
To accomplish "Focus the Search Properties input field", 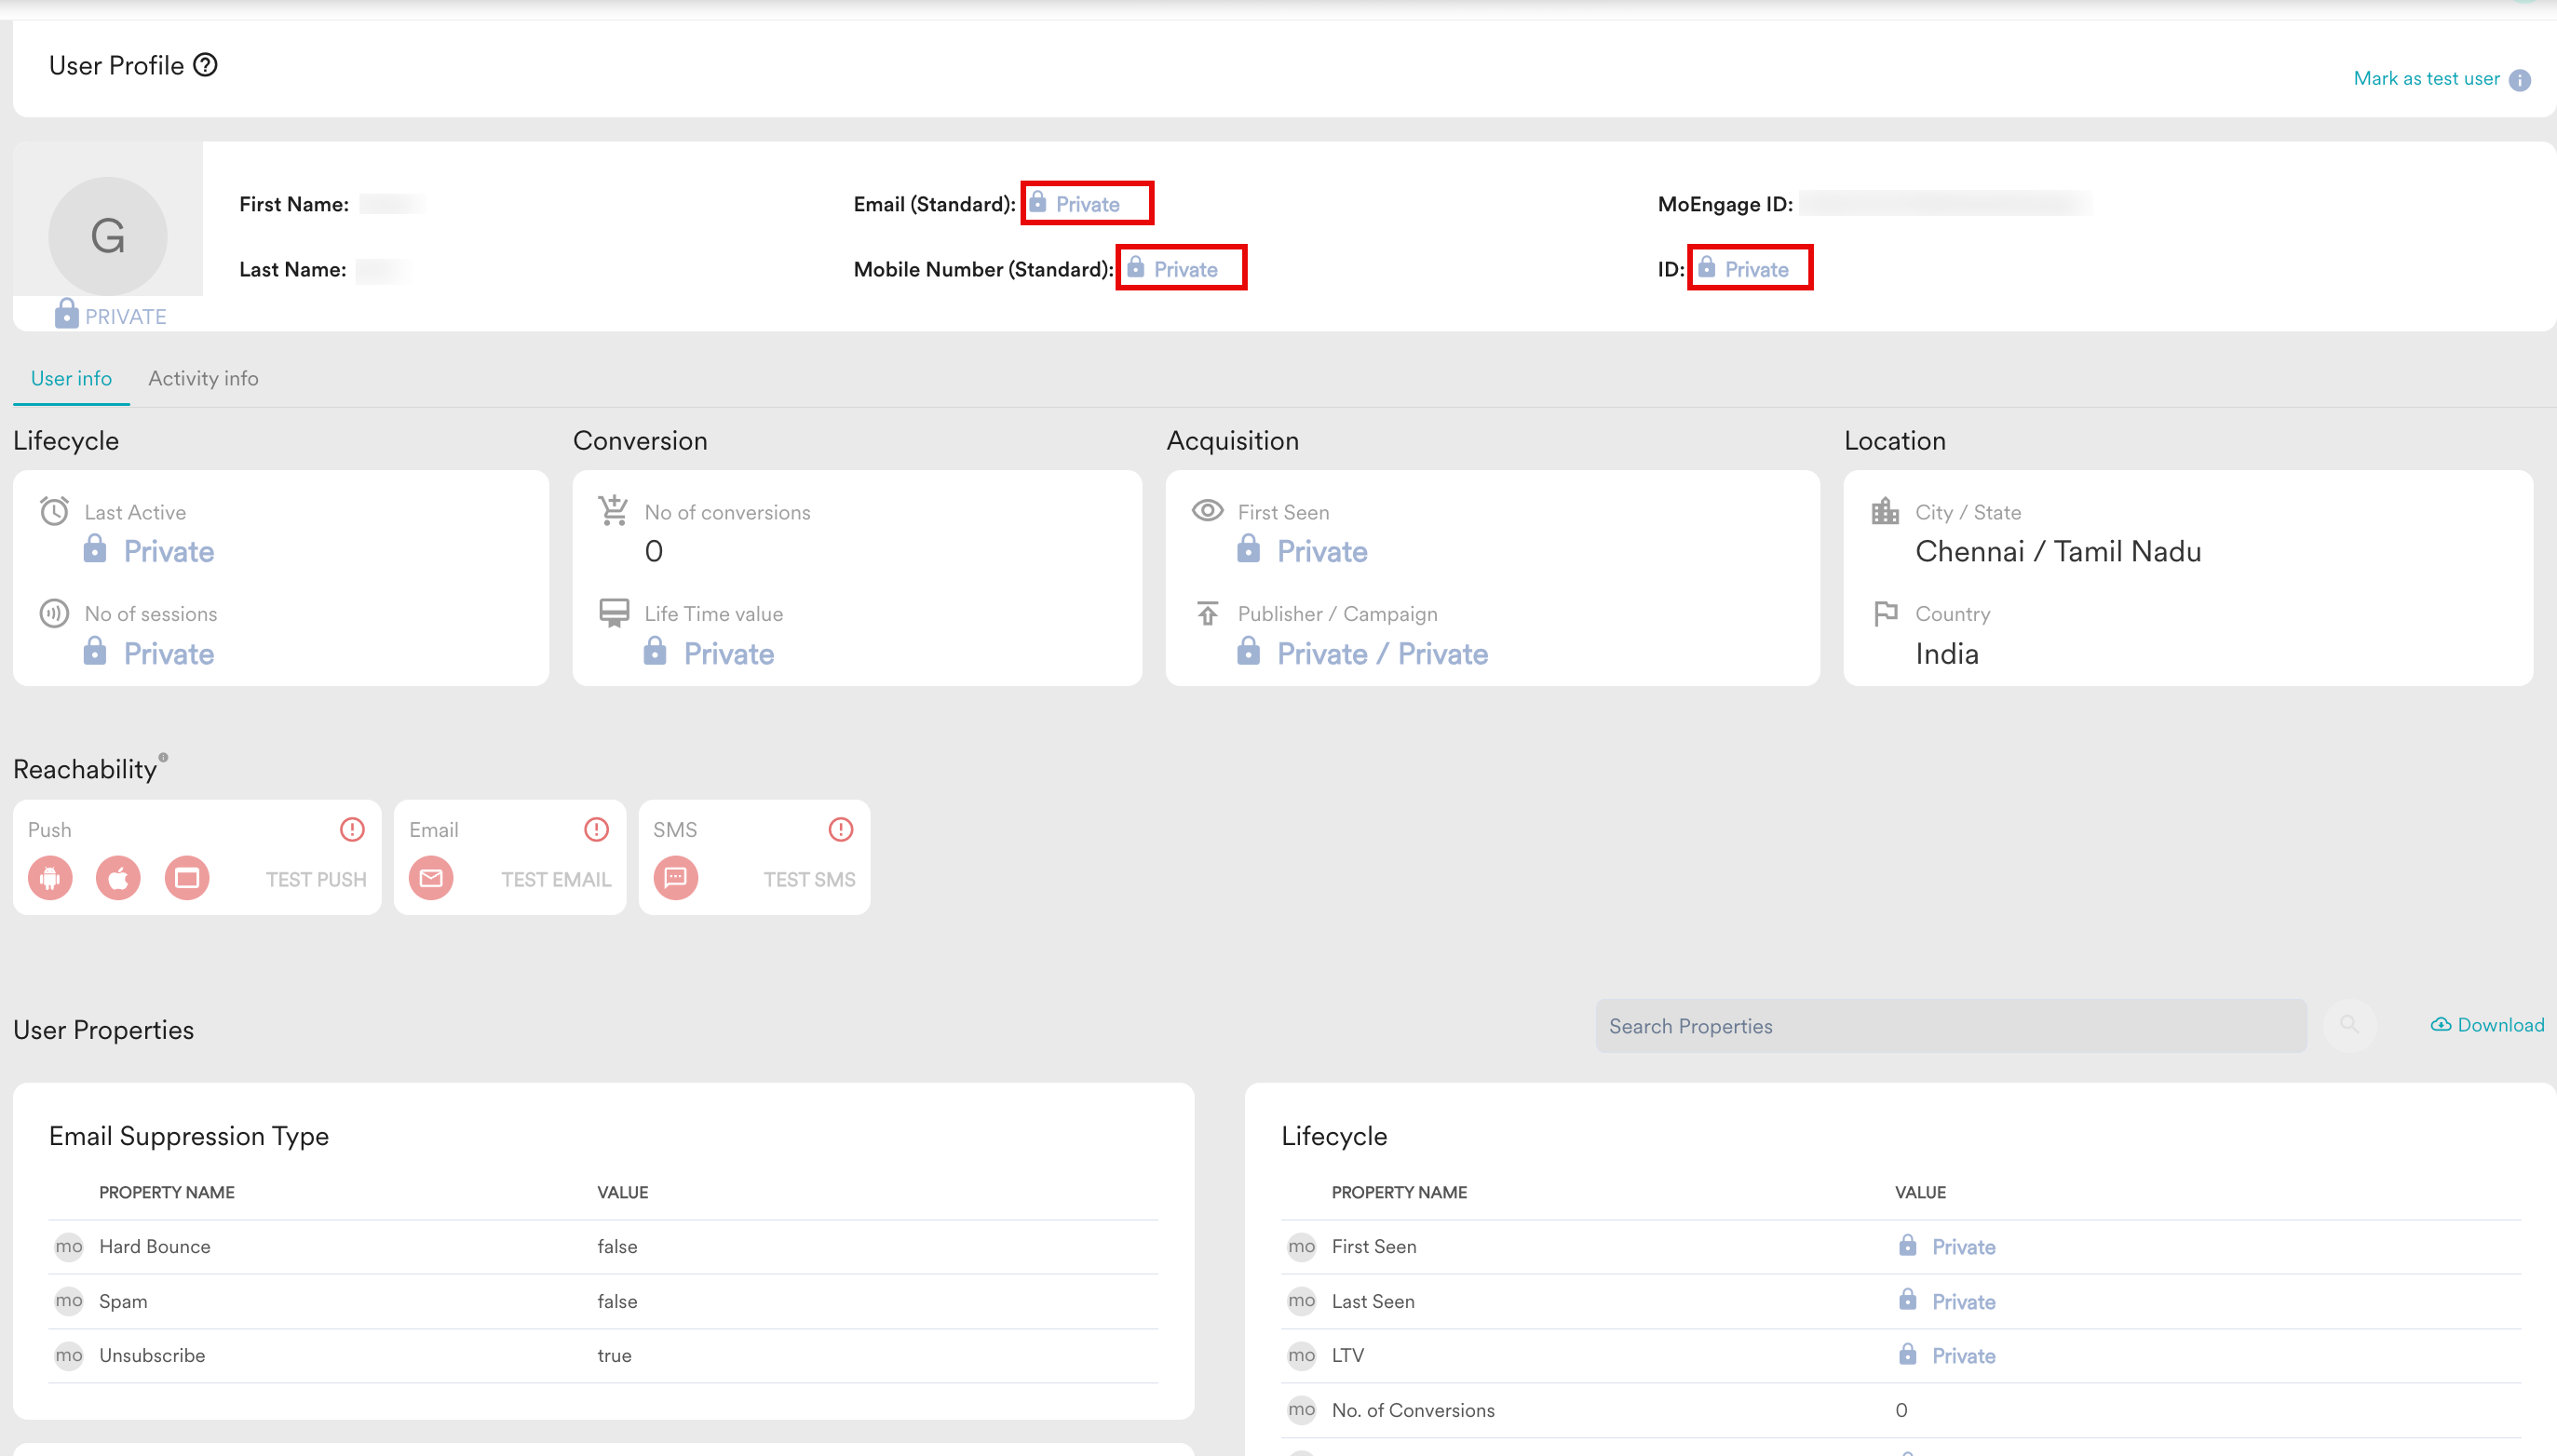I will (1950, 1026).
